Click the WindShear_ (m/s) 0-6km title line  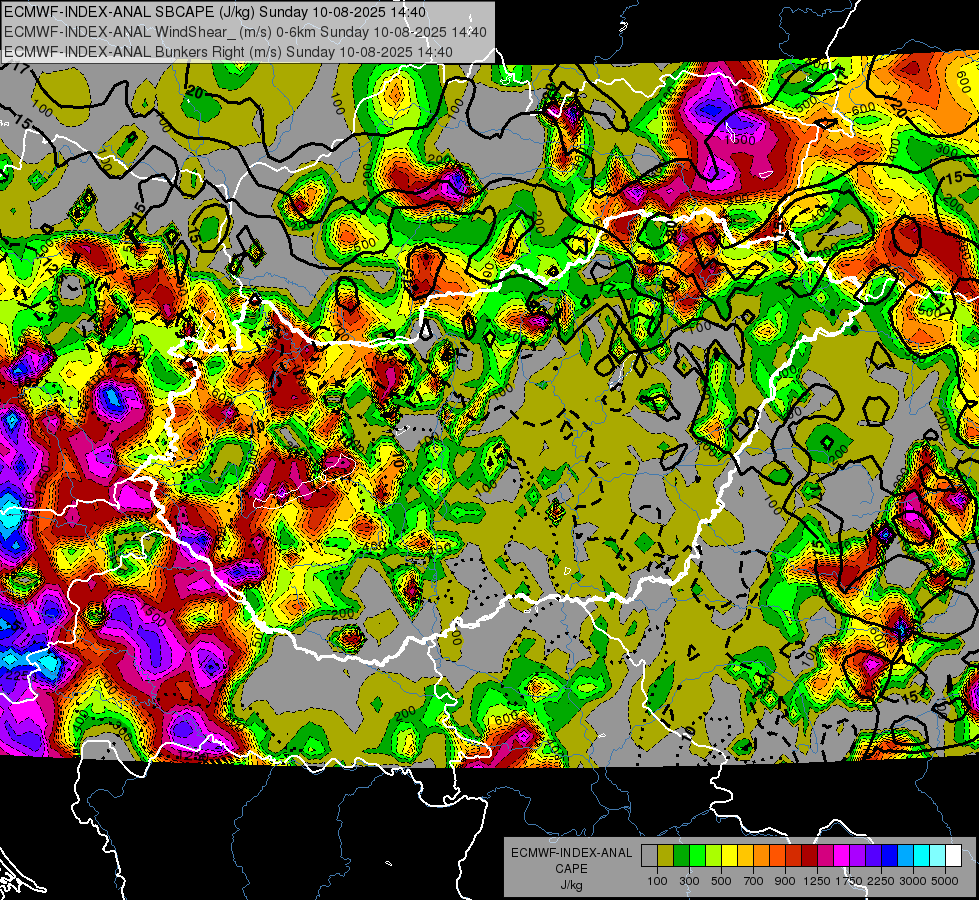click(245, 32)
